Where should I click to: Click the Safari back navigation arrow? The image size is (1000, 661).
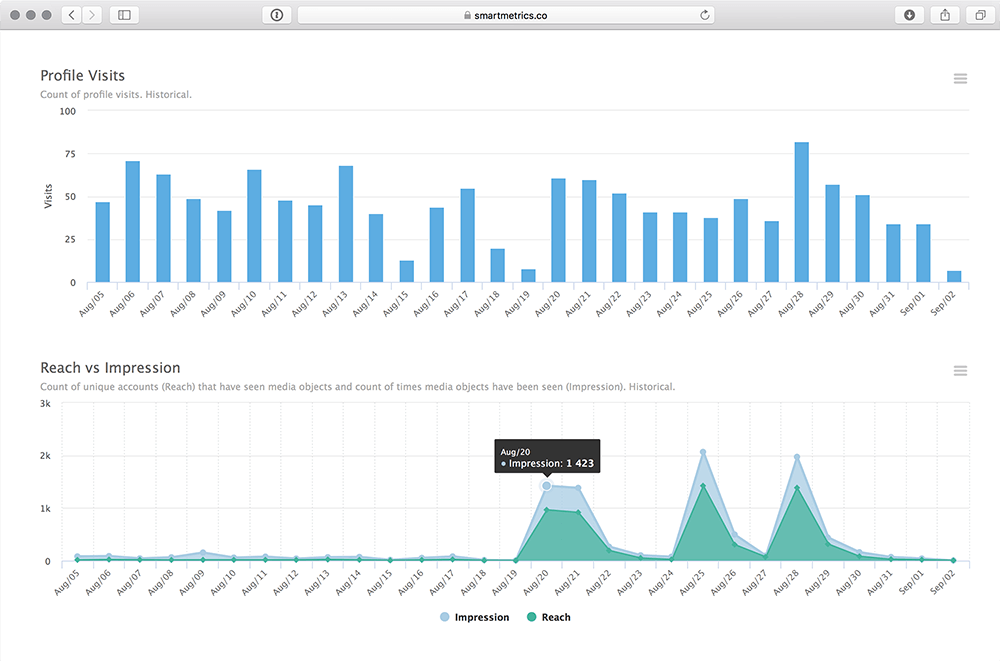(x=71, y=15)
